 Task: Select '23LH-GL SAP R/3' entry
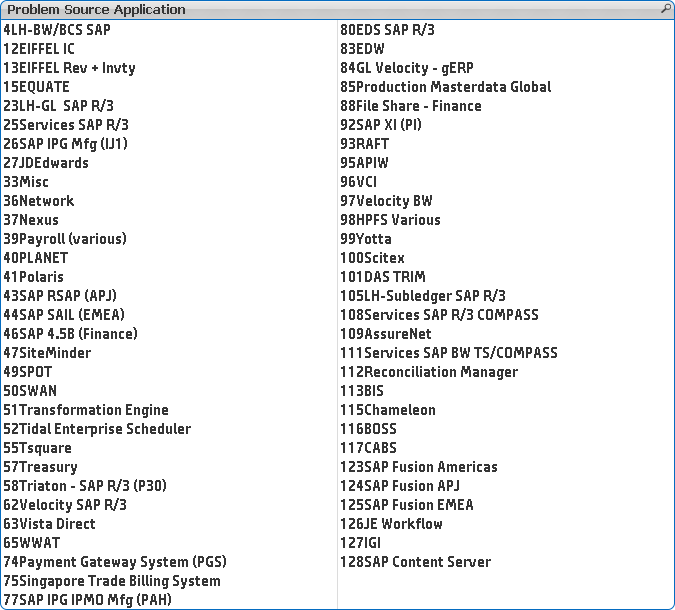(x=169, y=105)
